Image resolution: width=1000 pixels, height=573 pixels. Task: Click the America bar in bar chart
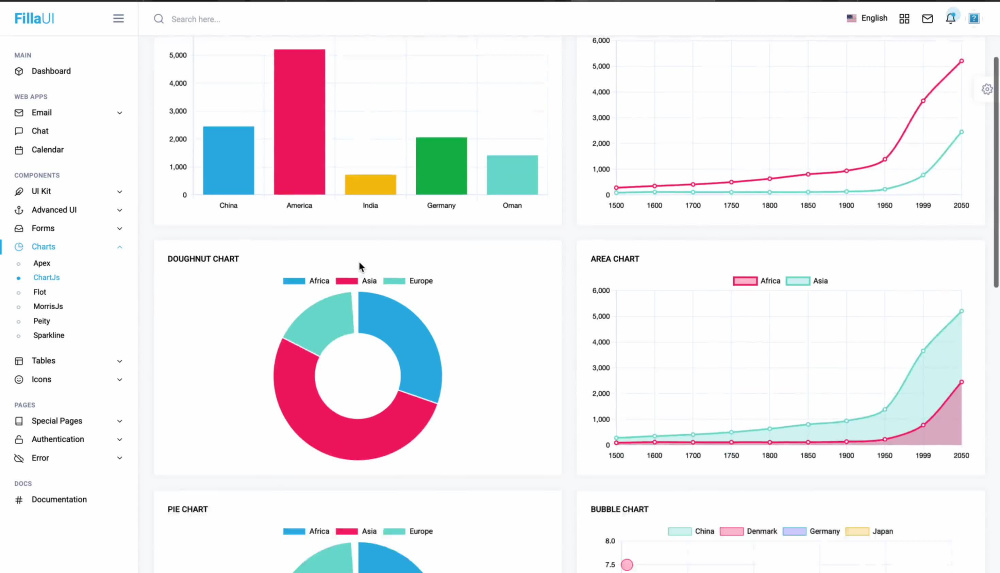click(300, 122)
